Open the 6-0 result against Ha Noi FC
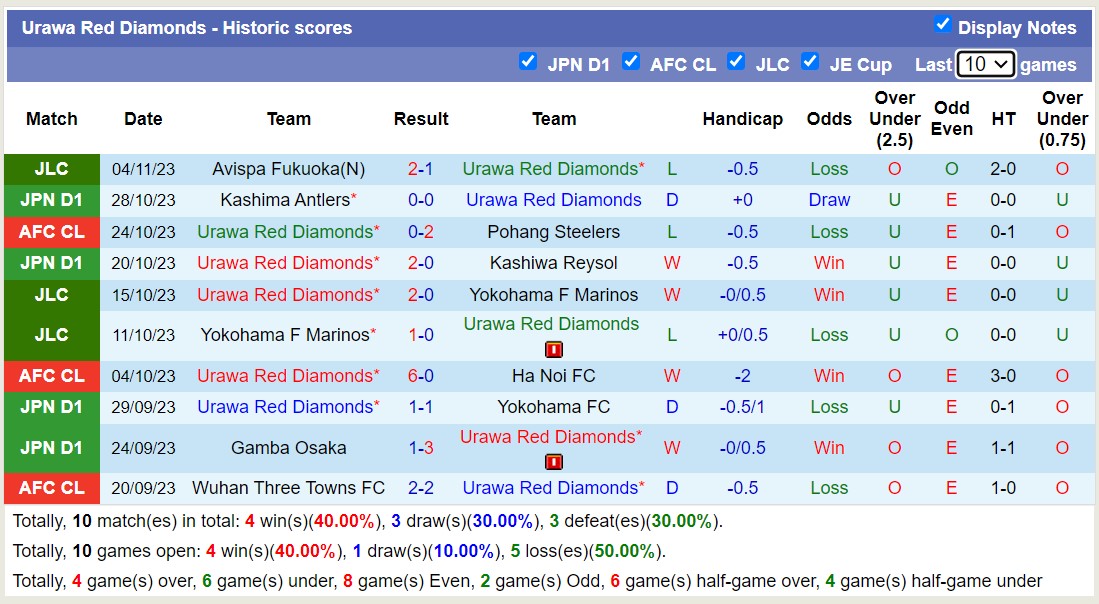The image size is (1099, 604). tap(421, 376)
